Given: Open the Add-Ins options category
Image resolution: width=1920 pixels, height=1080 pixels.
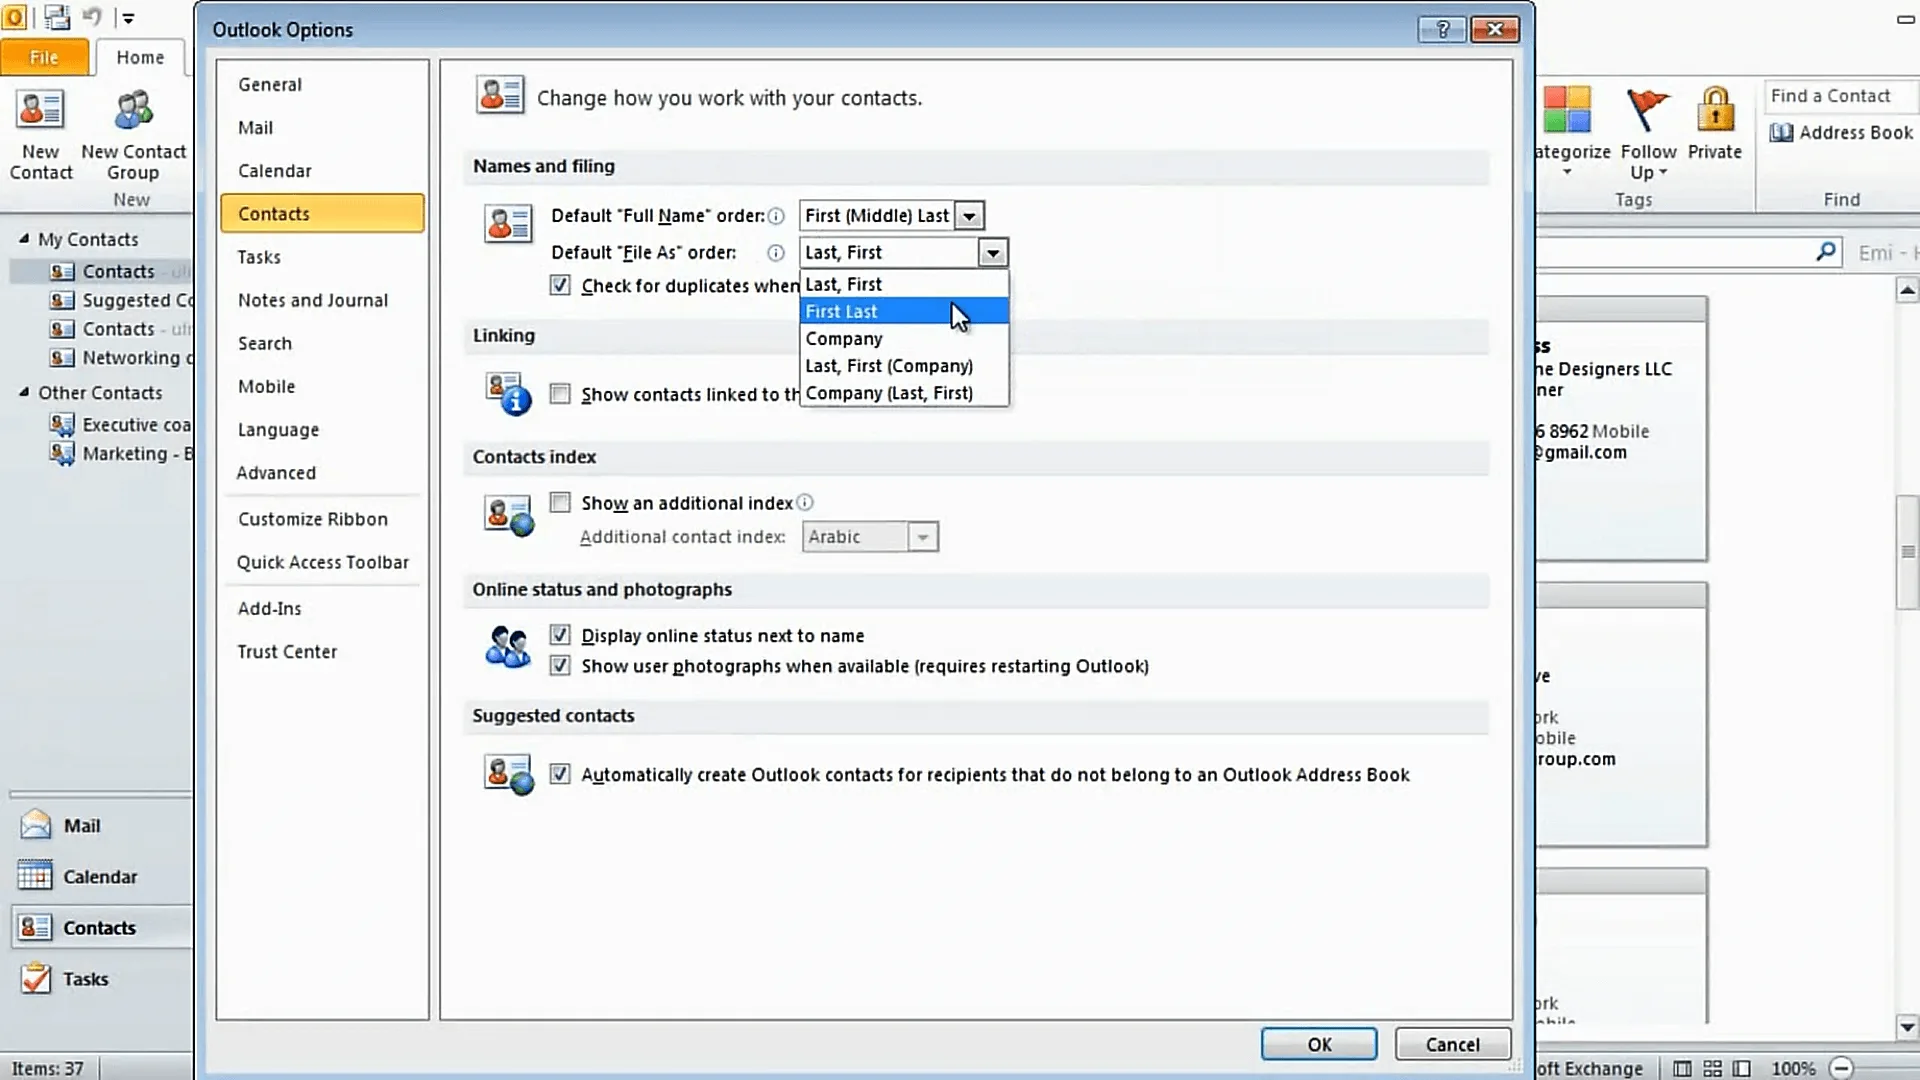Looking at the screenshot, I should [322, 609].
